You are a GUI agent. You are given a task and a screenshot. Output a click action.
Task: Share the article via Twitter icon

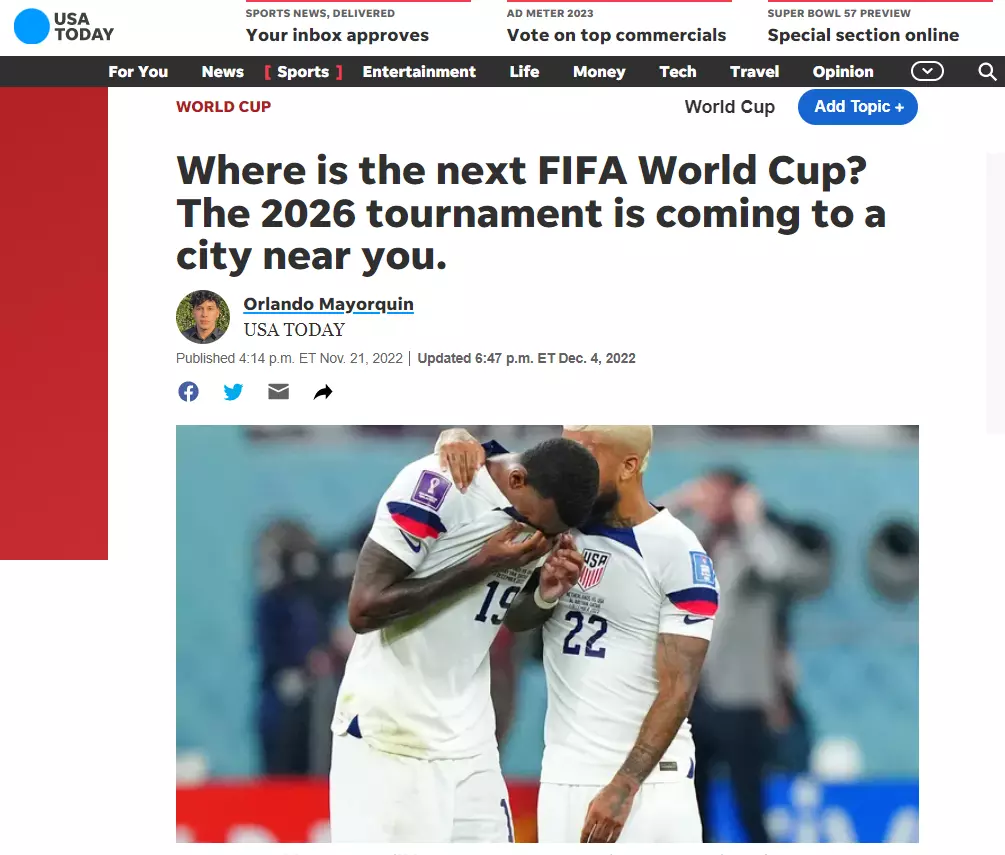233,392
